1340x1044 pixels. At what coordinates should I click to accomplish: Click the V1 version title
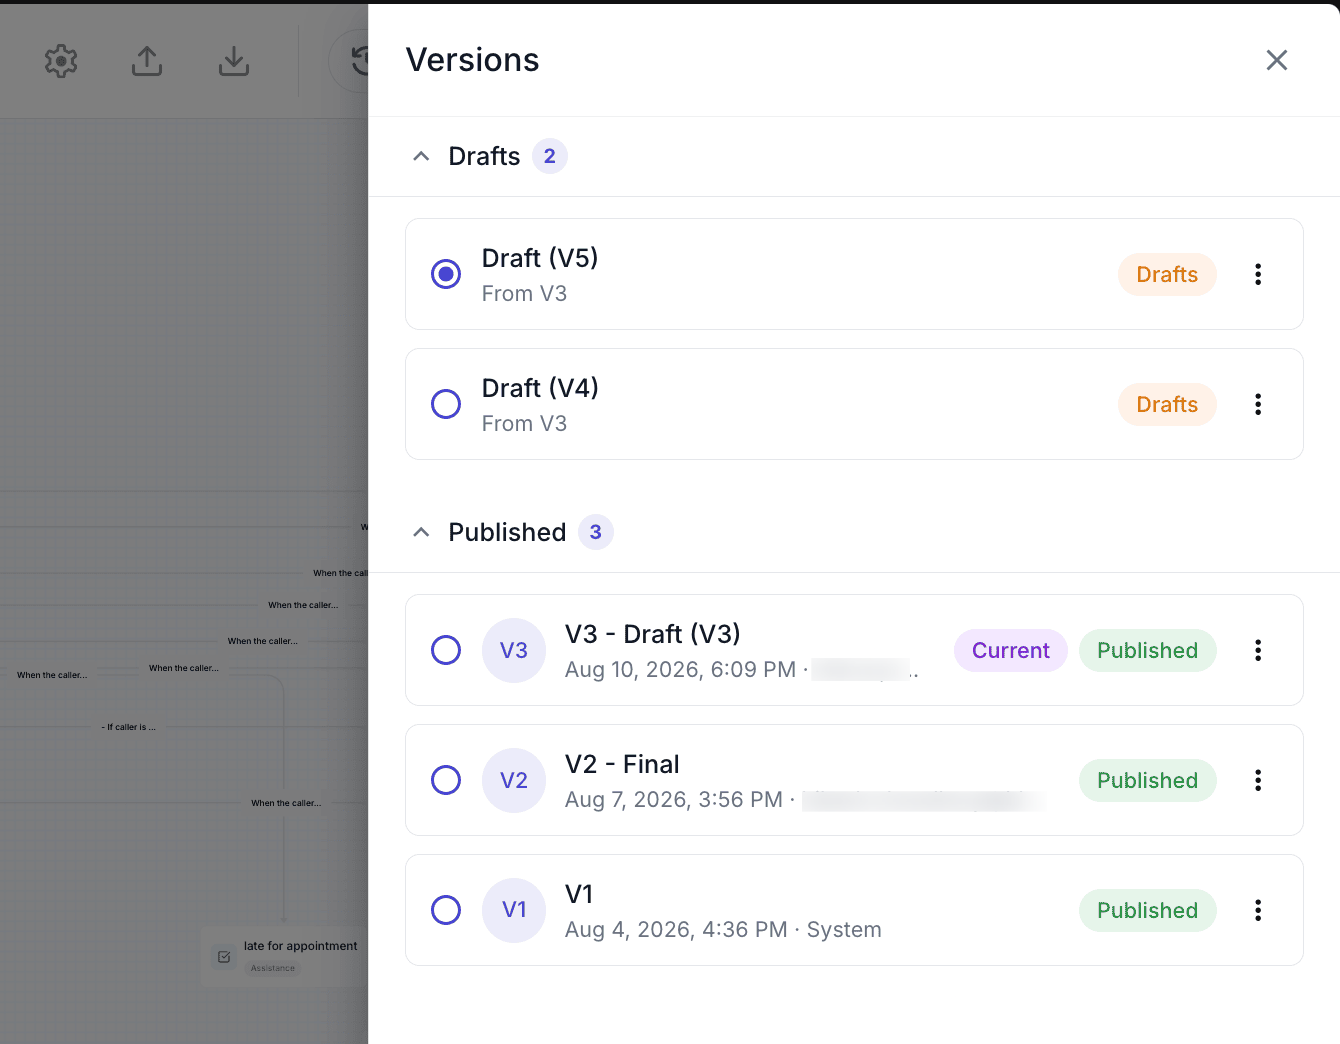(x=579, y=894)
